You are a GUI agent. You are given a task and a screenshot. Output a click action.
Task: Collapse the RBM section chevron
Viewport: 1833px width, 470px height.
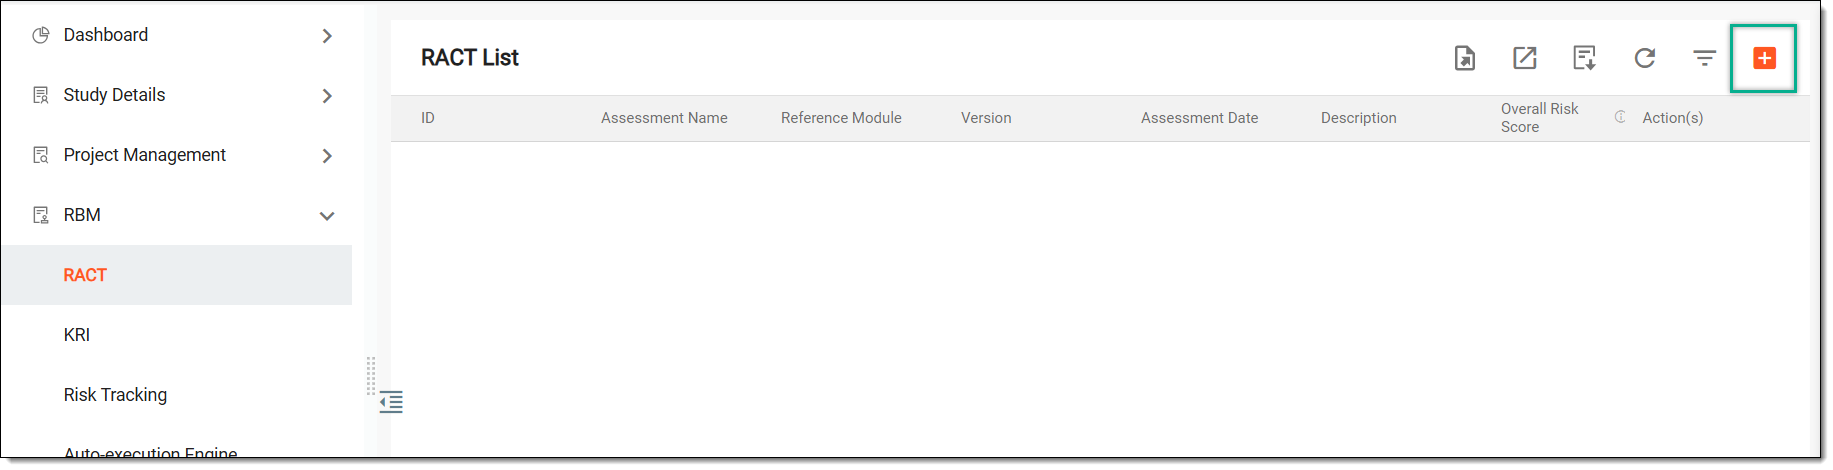pyautogui.click(x=327, y=216)
